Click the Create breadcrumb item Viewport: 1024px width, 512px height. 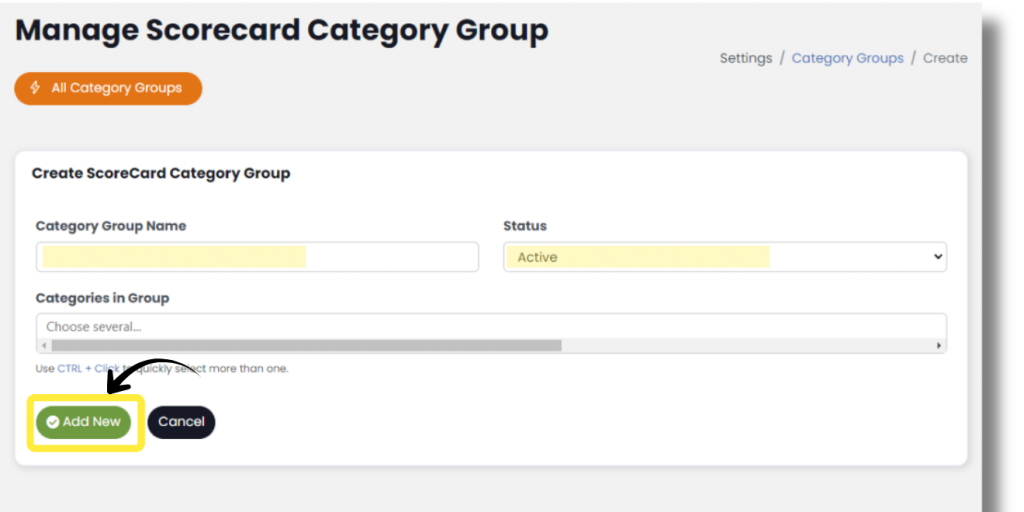coord(945,58)
